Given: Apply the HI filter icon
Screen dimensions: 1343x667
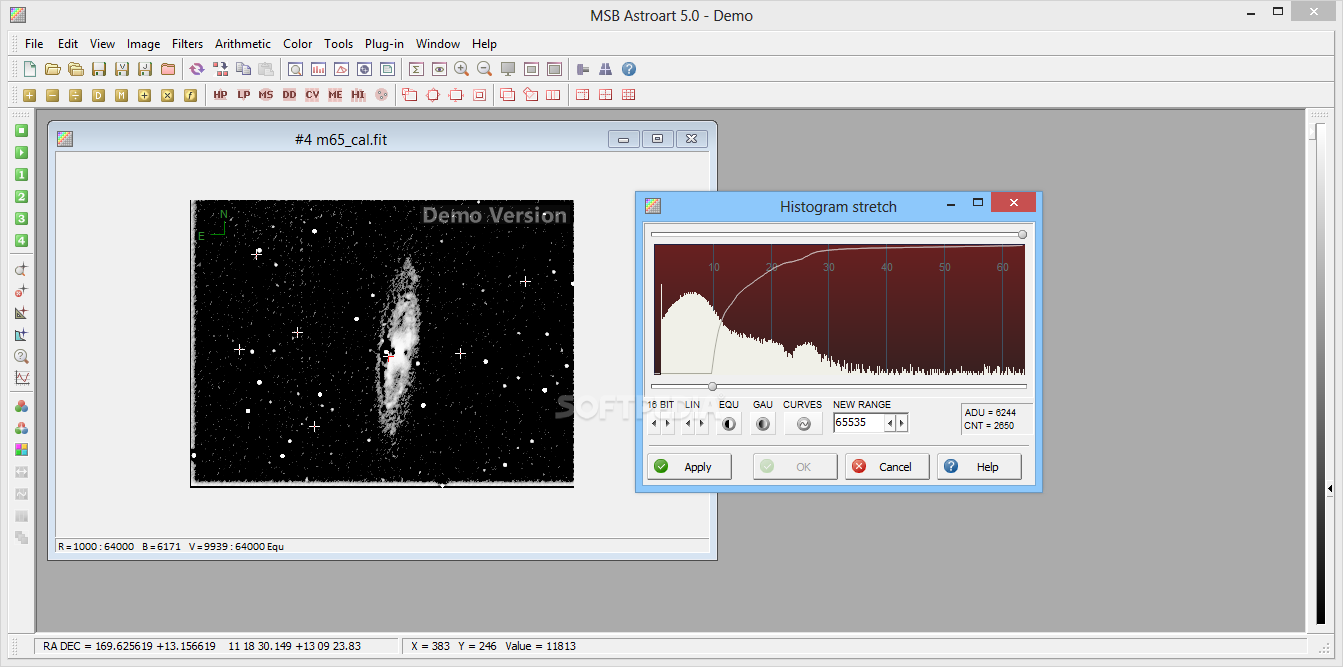Looking at the screenshot, I should (358, 95).
